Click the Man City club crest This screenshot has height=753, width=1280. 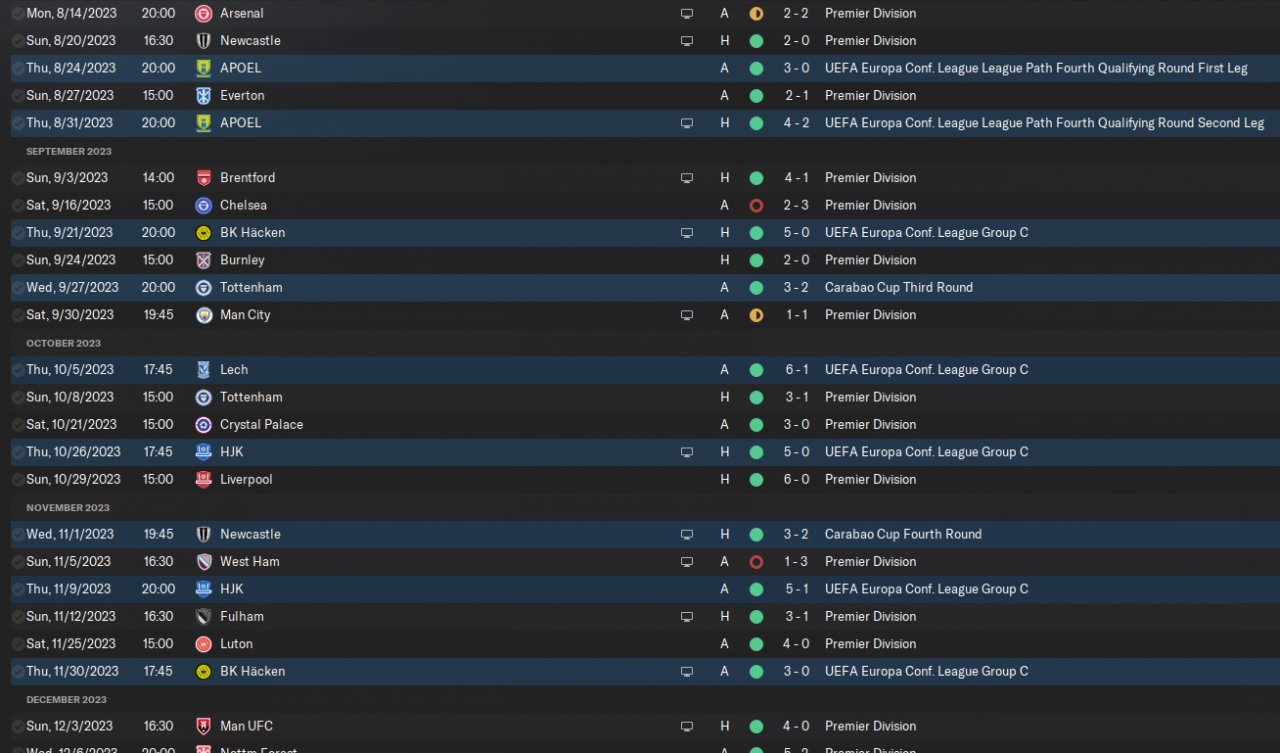coord(203,315)
